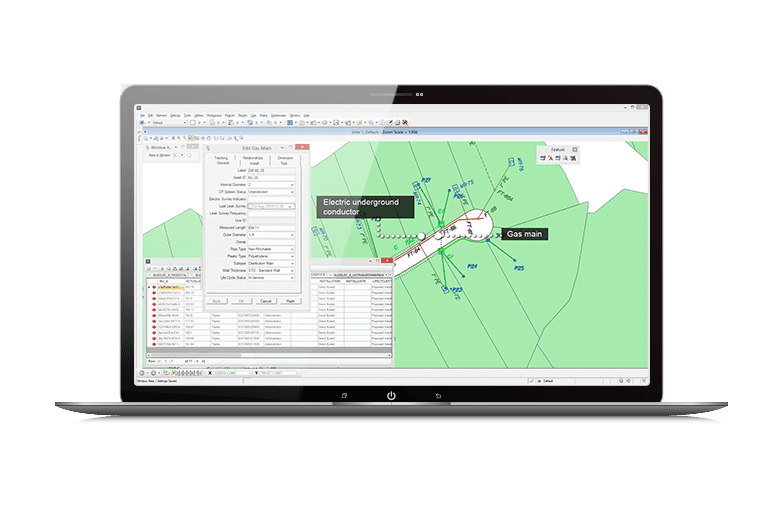Click the first circle snap icon in the bottom toolbar
This screenshot has height=508, width=782.
click(x=142, y=373)
